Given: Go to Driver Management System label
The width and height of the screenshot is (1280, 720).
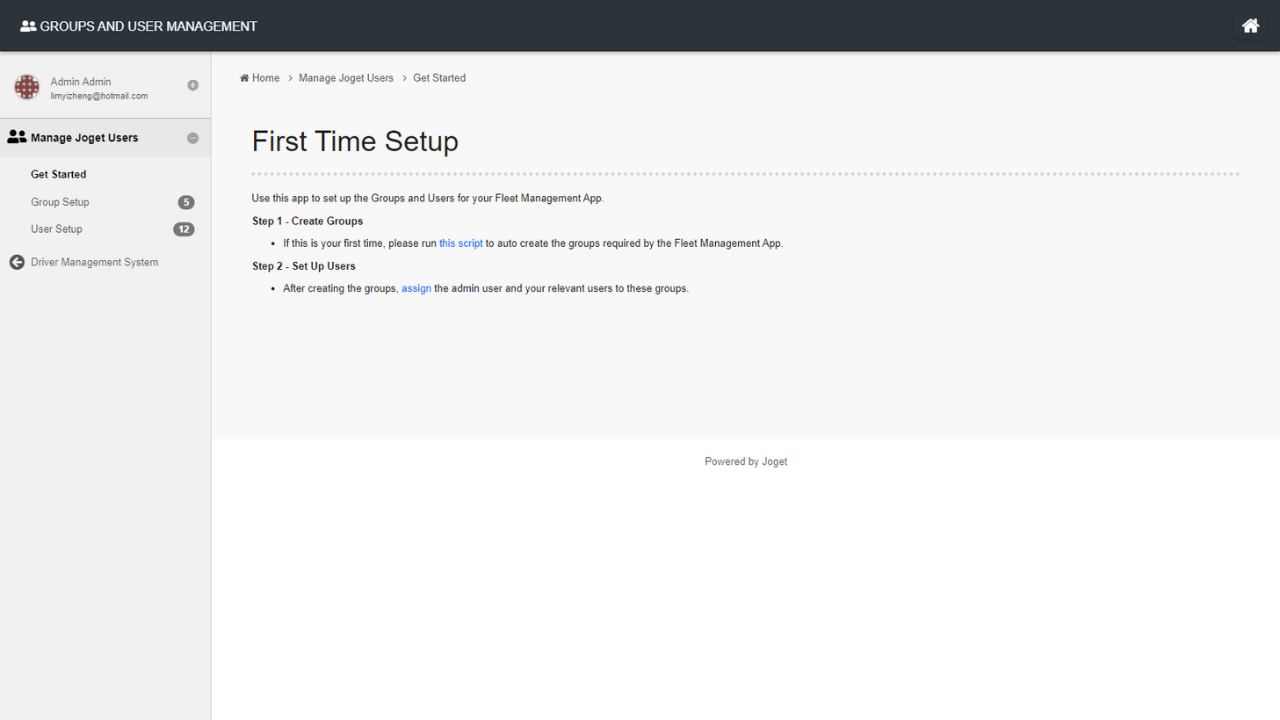Looking at the screenshot, I should [94, 262].
